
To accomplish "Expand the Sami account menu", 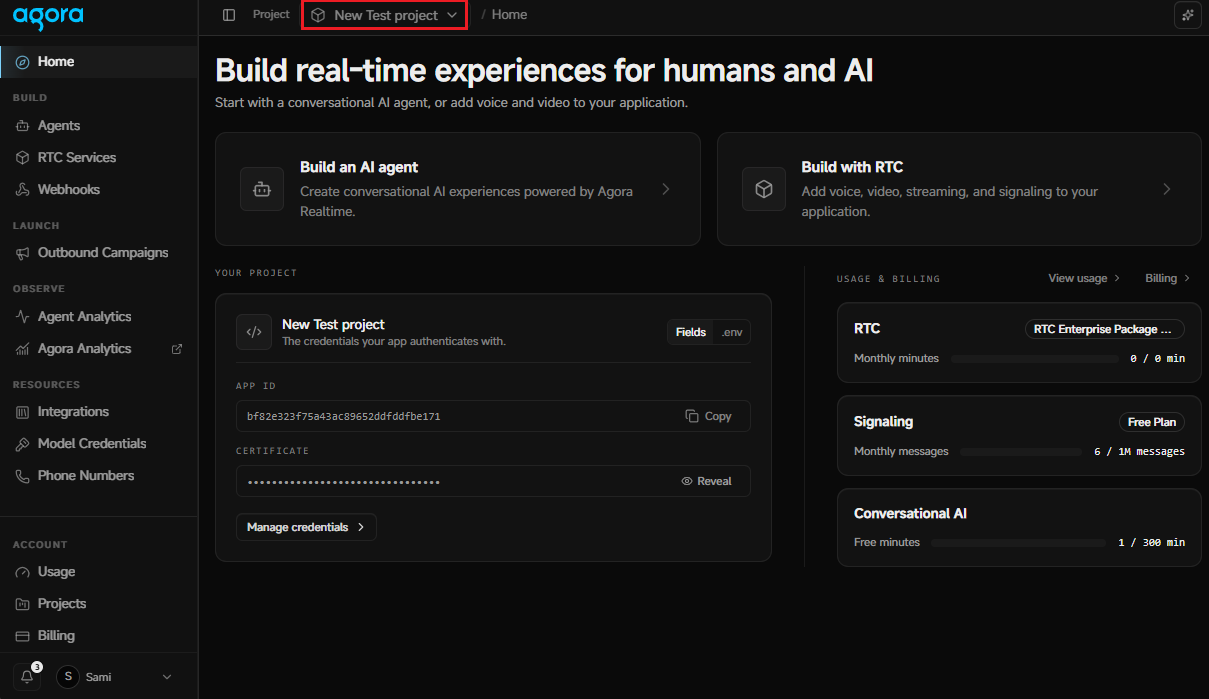I will pos(116,677).
